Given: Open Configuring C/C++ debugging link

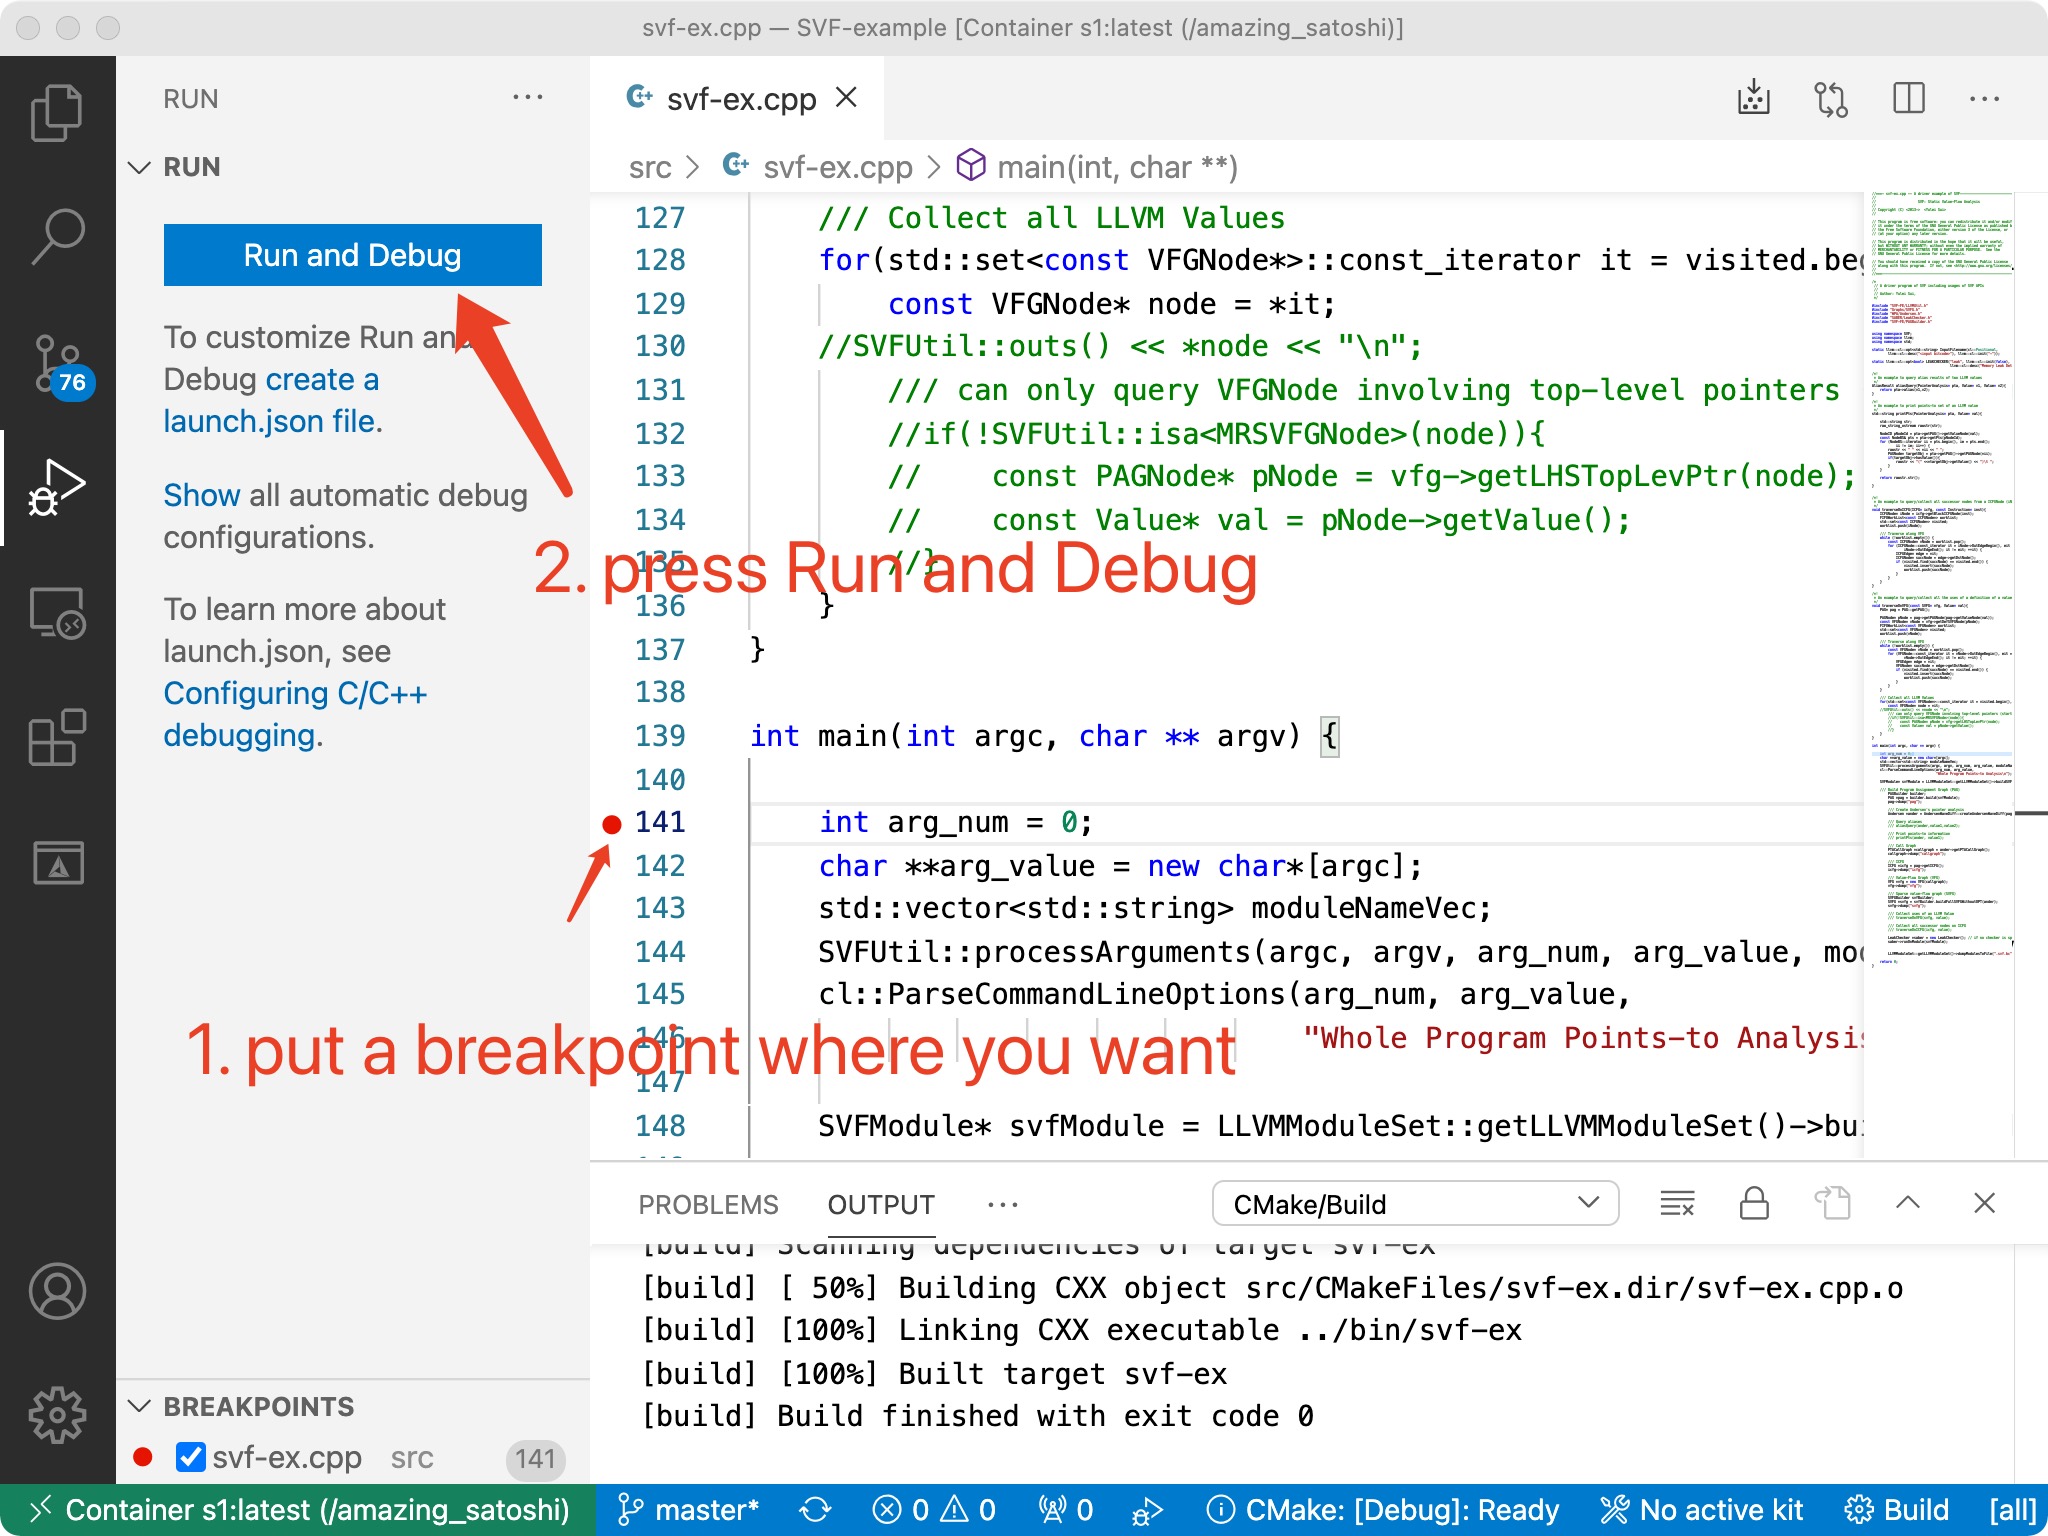Looking at the screenshot, I should point(295,714).
